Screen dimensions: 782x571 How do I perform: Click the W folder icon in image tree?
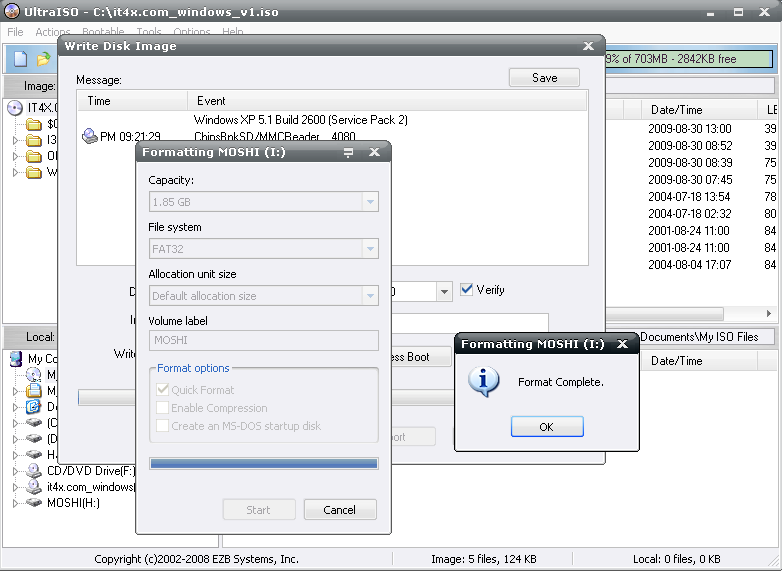33,173
